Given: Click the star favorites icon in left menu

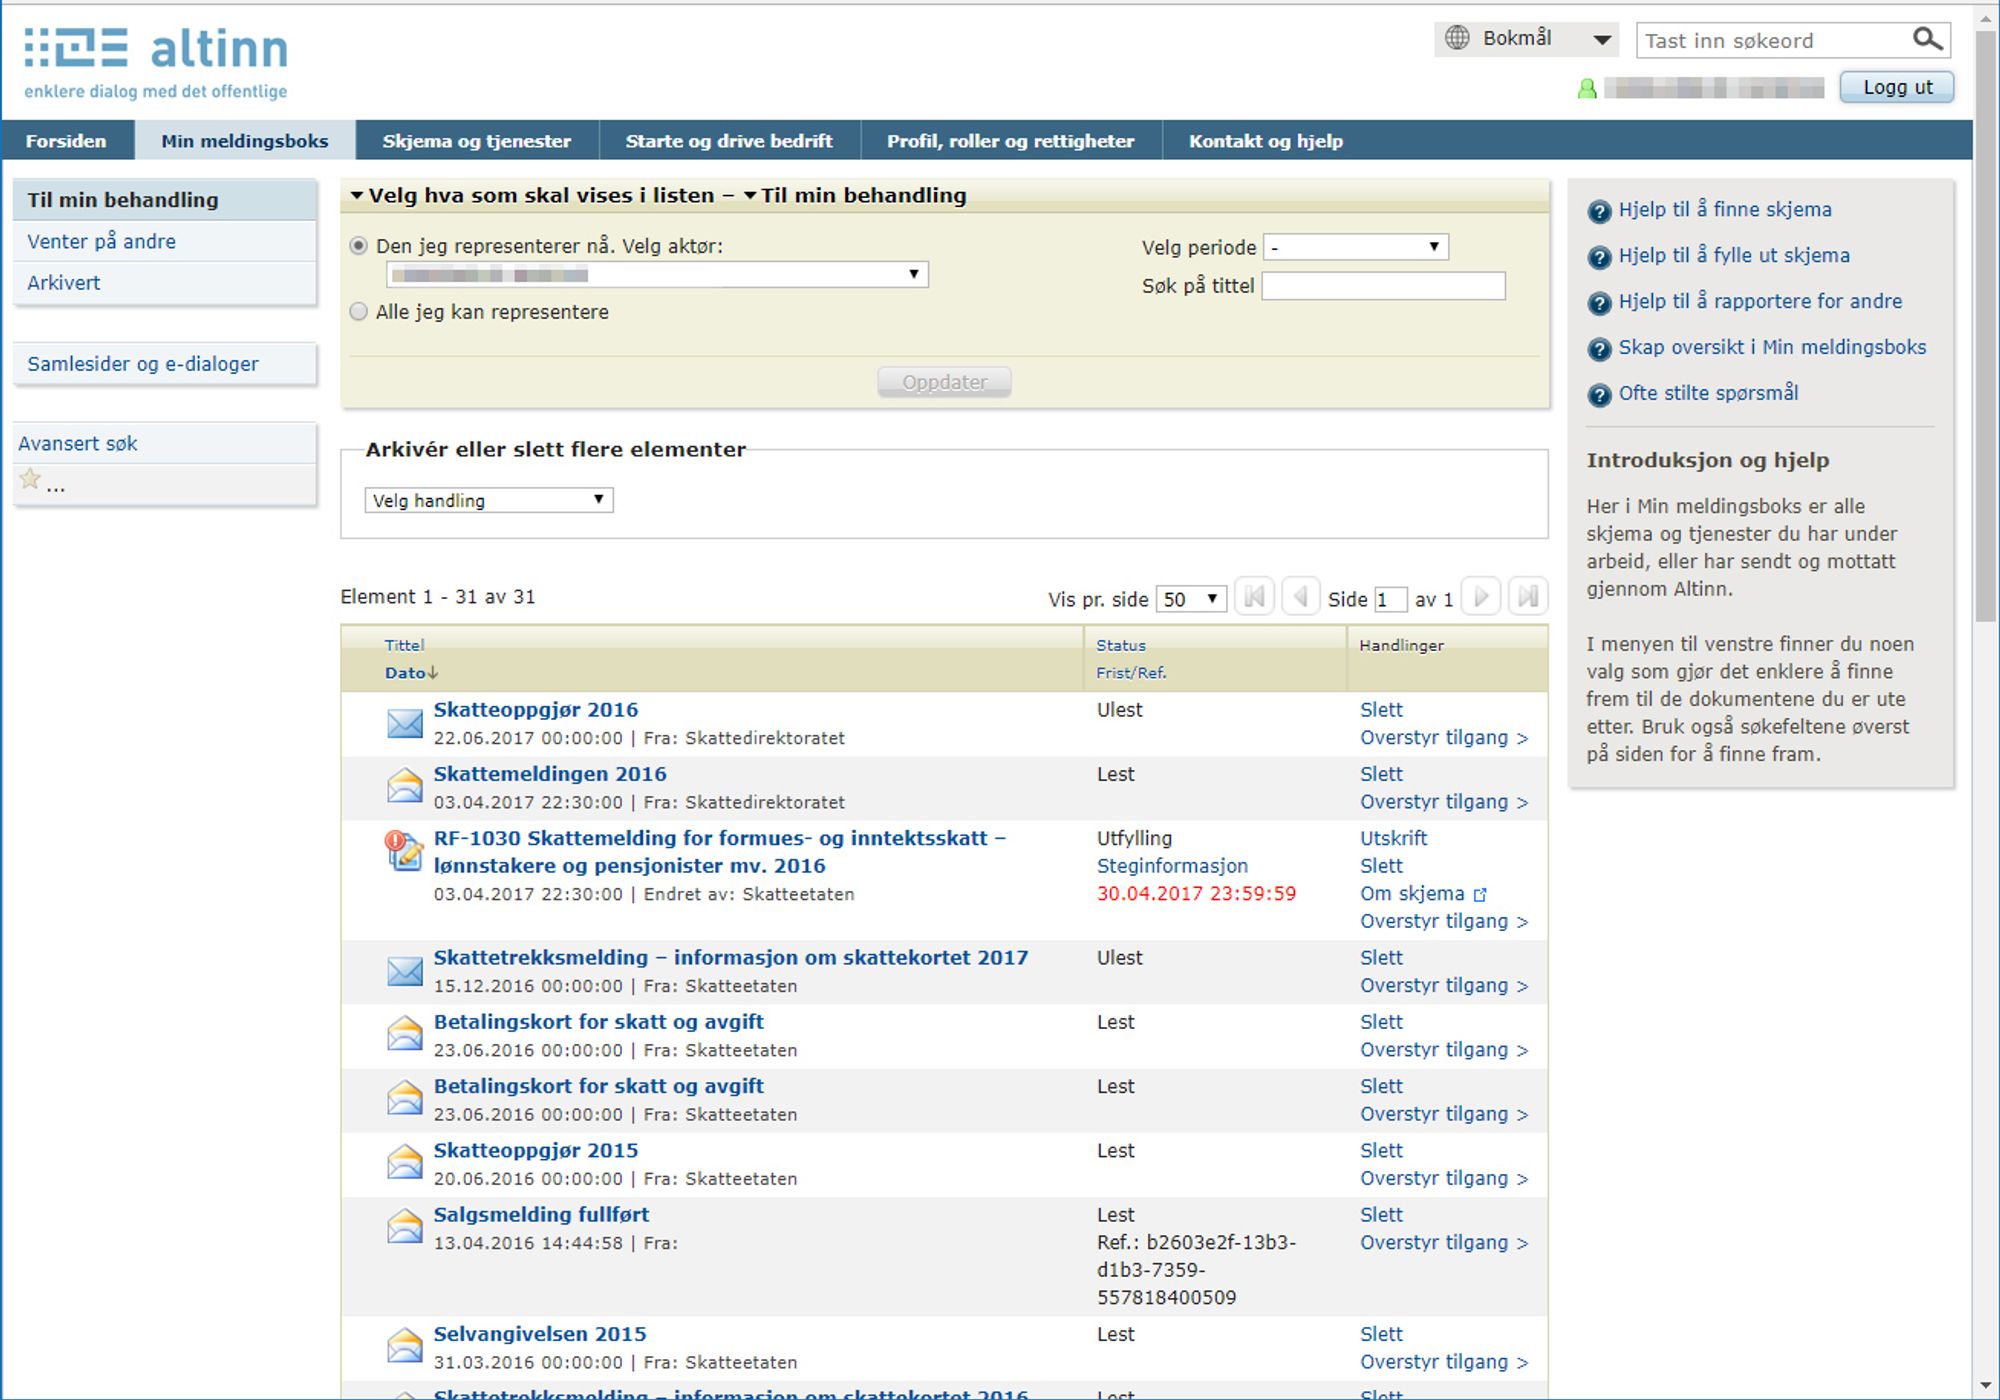Looking at the screenshot, I should point(31,479).
